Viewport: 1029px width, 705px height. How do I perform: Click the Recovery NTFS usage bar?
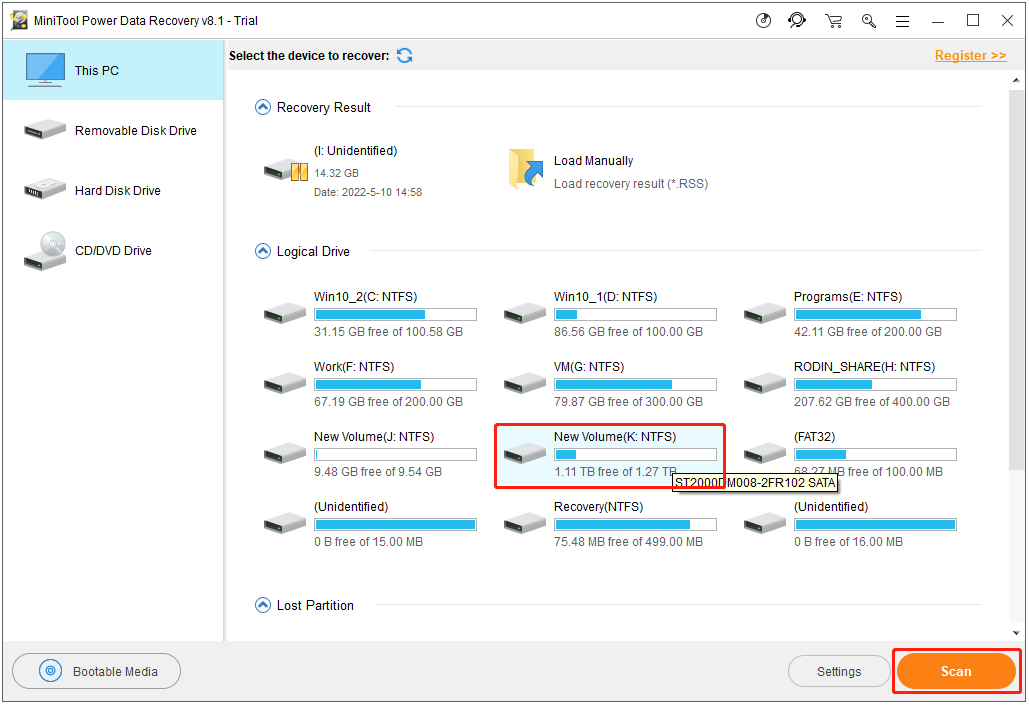coord(635,524)
